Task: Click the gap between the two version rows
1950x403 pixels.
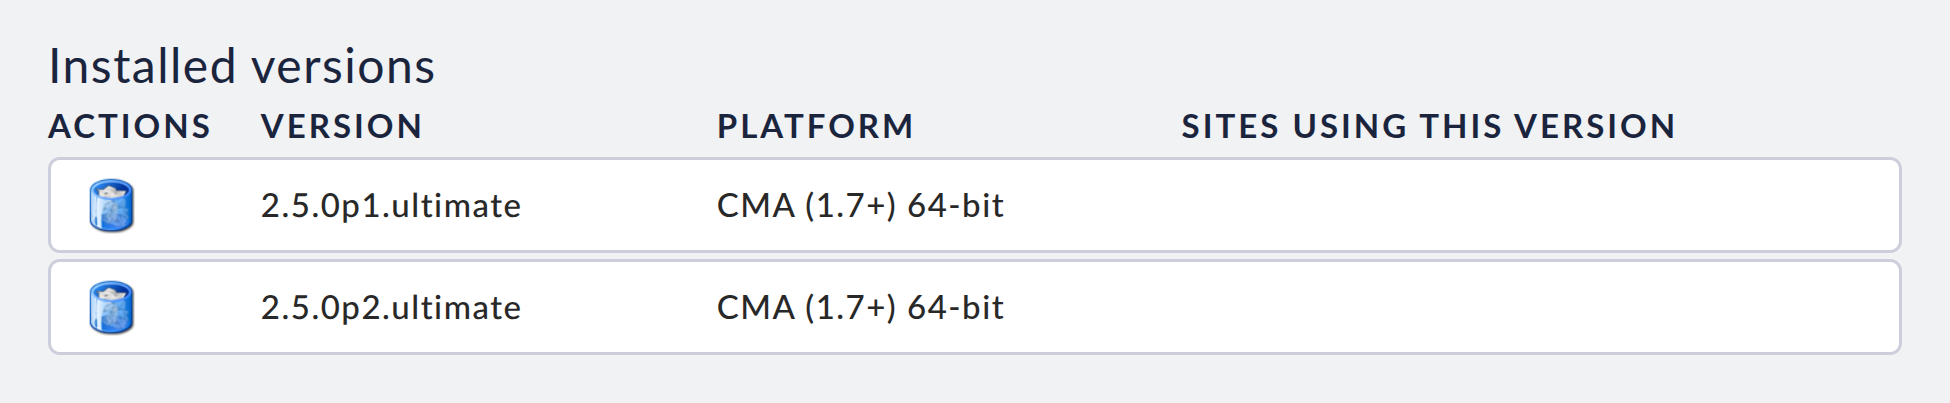Action: (975, 256)
